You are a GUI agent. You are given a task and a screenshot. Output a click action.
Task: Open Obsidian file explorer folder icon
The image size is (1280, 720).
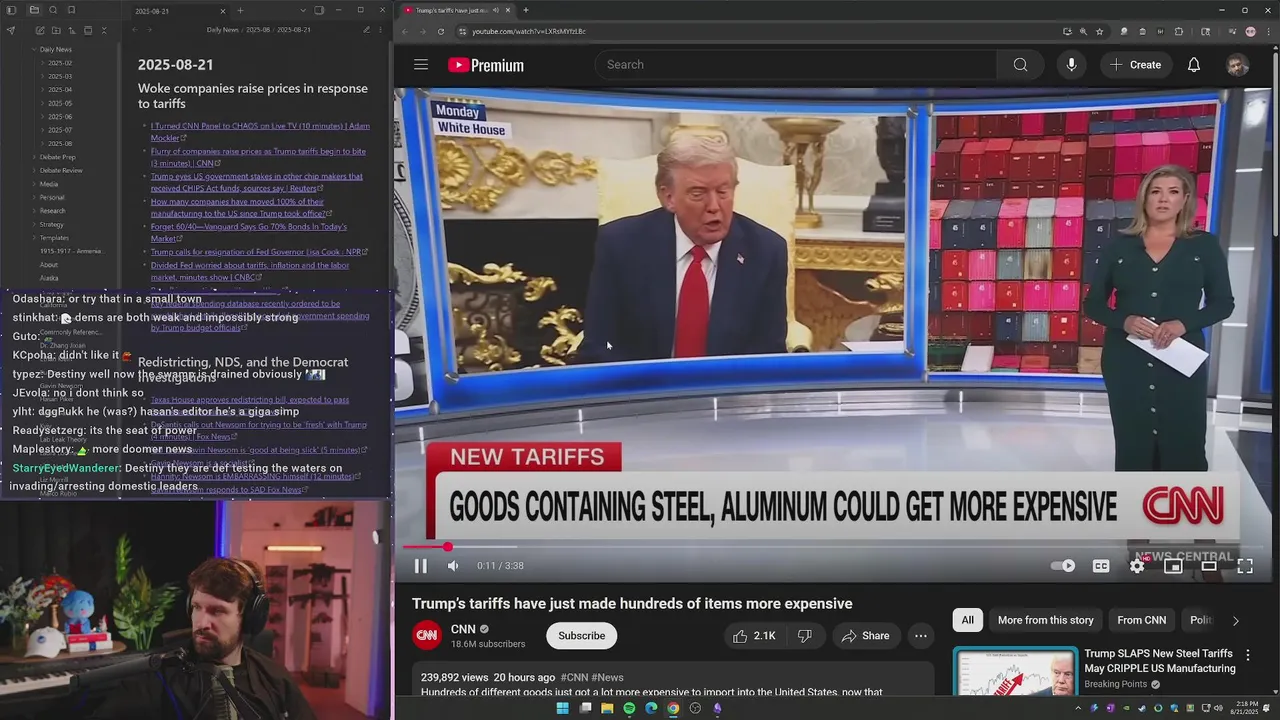[34, 10]
